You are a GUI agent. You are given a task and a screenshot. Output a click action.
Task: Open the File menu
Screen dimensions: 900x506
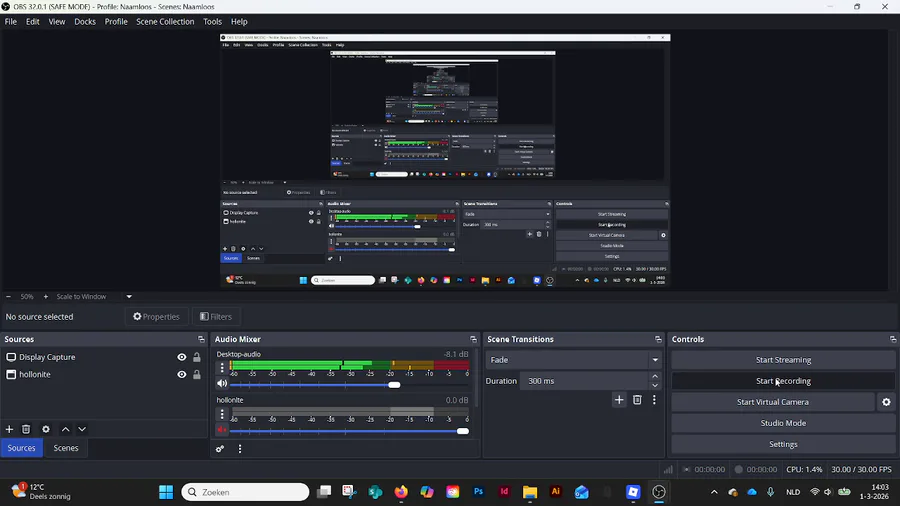[11, 22]
